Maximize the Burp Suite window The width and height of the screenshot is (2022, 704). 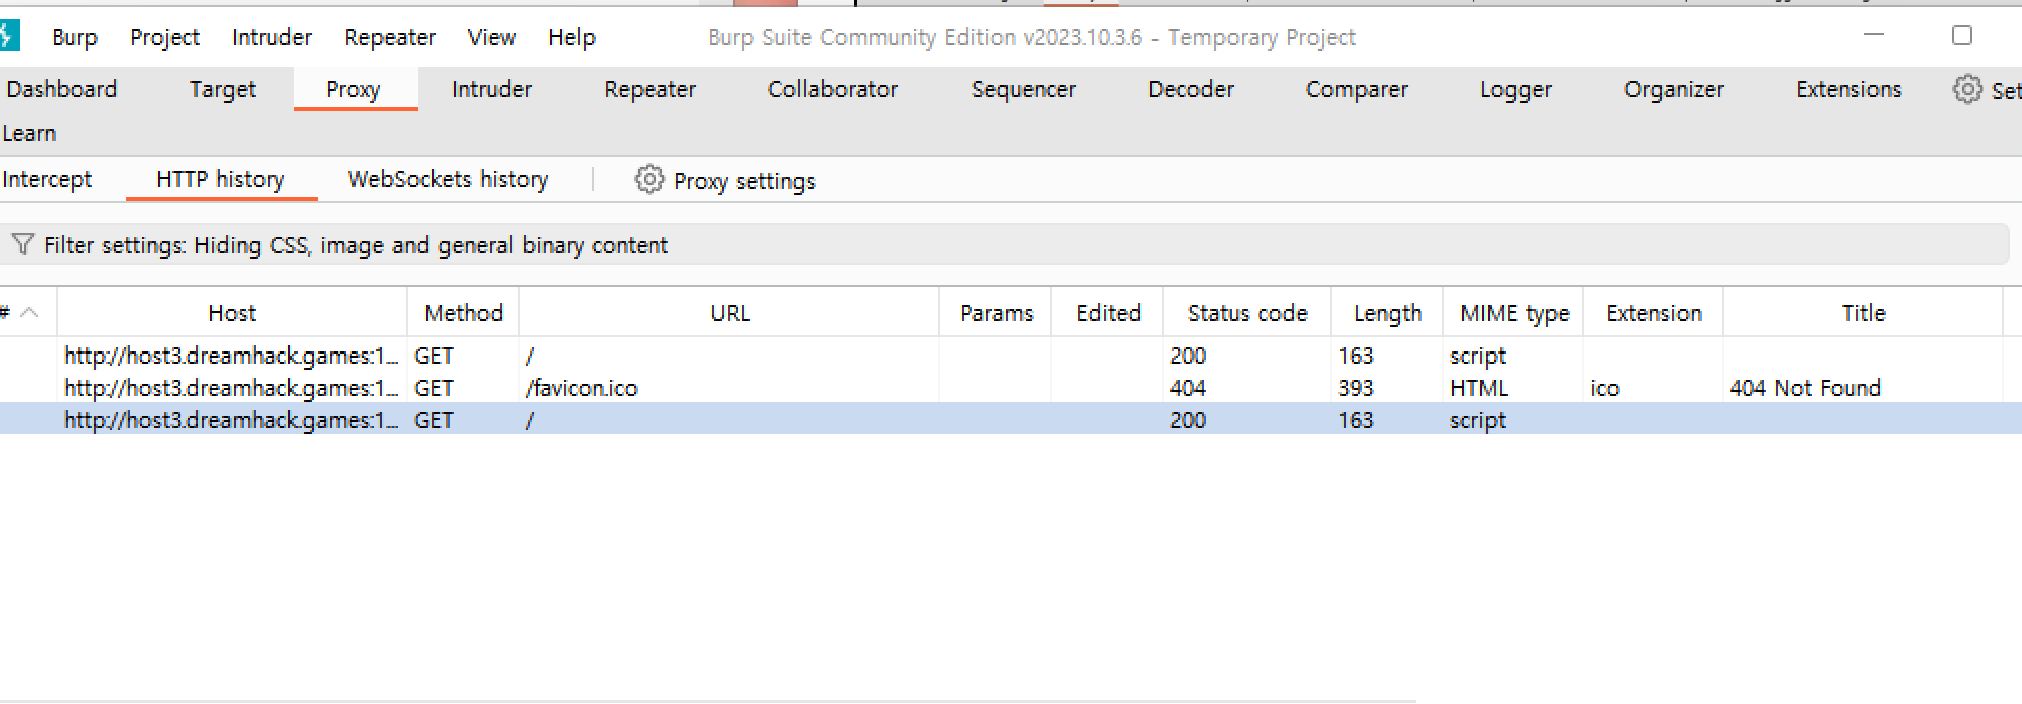[x=1962, y=35]
